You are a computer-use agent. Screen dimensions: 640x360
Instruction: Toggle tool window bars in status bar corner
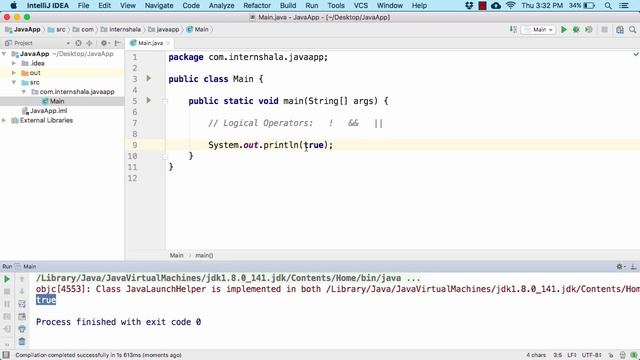click(6, 355)
